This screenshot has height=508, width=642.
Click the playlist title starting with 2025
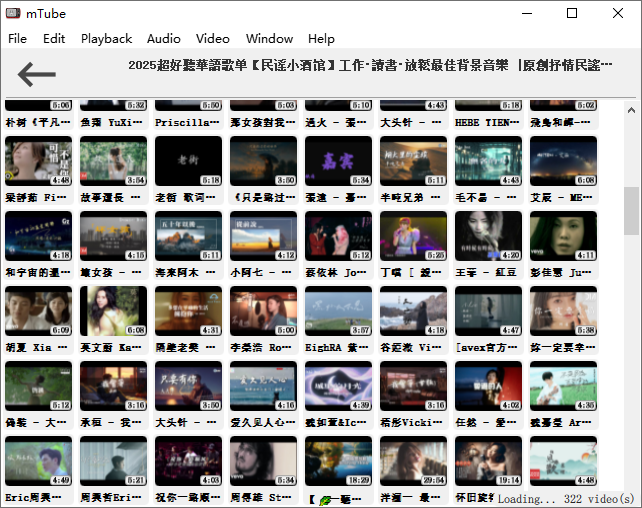[x=370, y=65]
